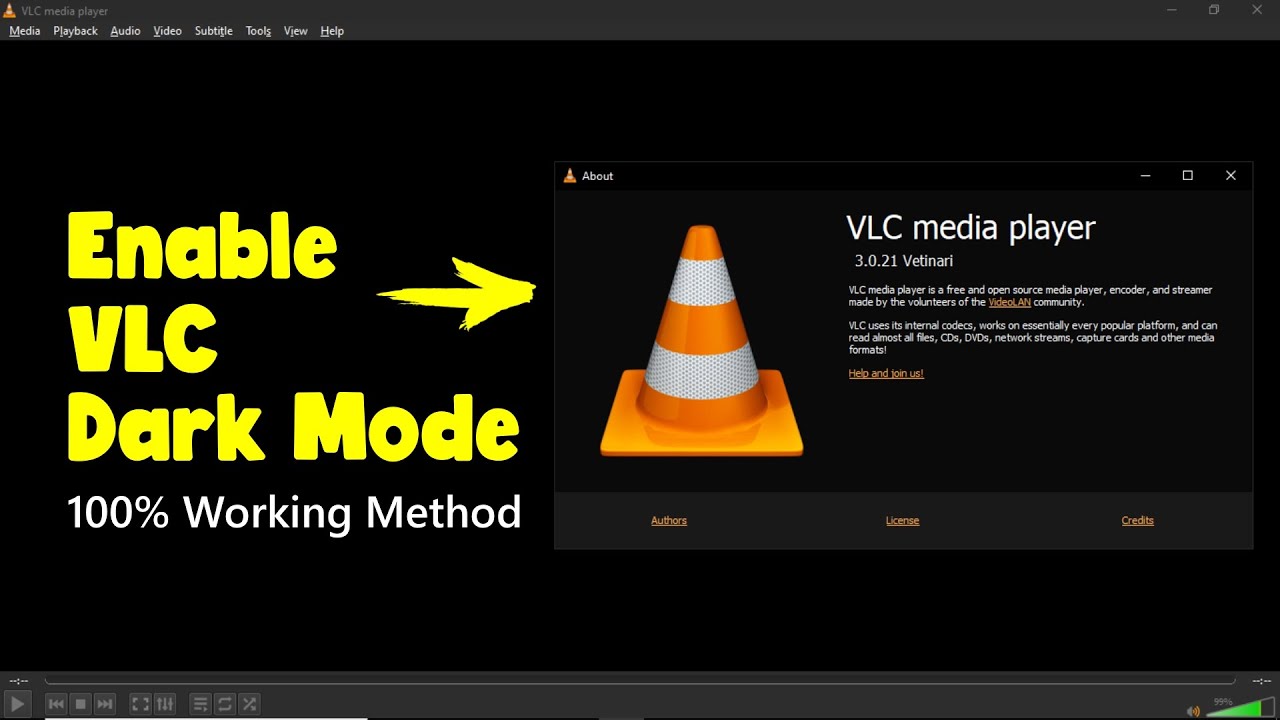Viewport: 1280px width, 720px height.
Task: Open the Video menu
Action: point(167,31)
